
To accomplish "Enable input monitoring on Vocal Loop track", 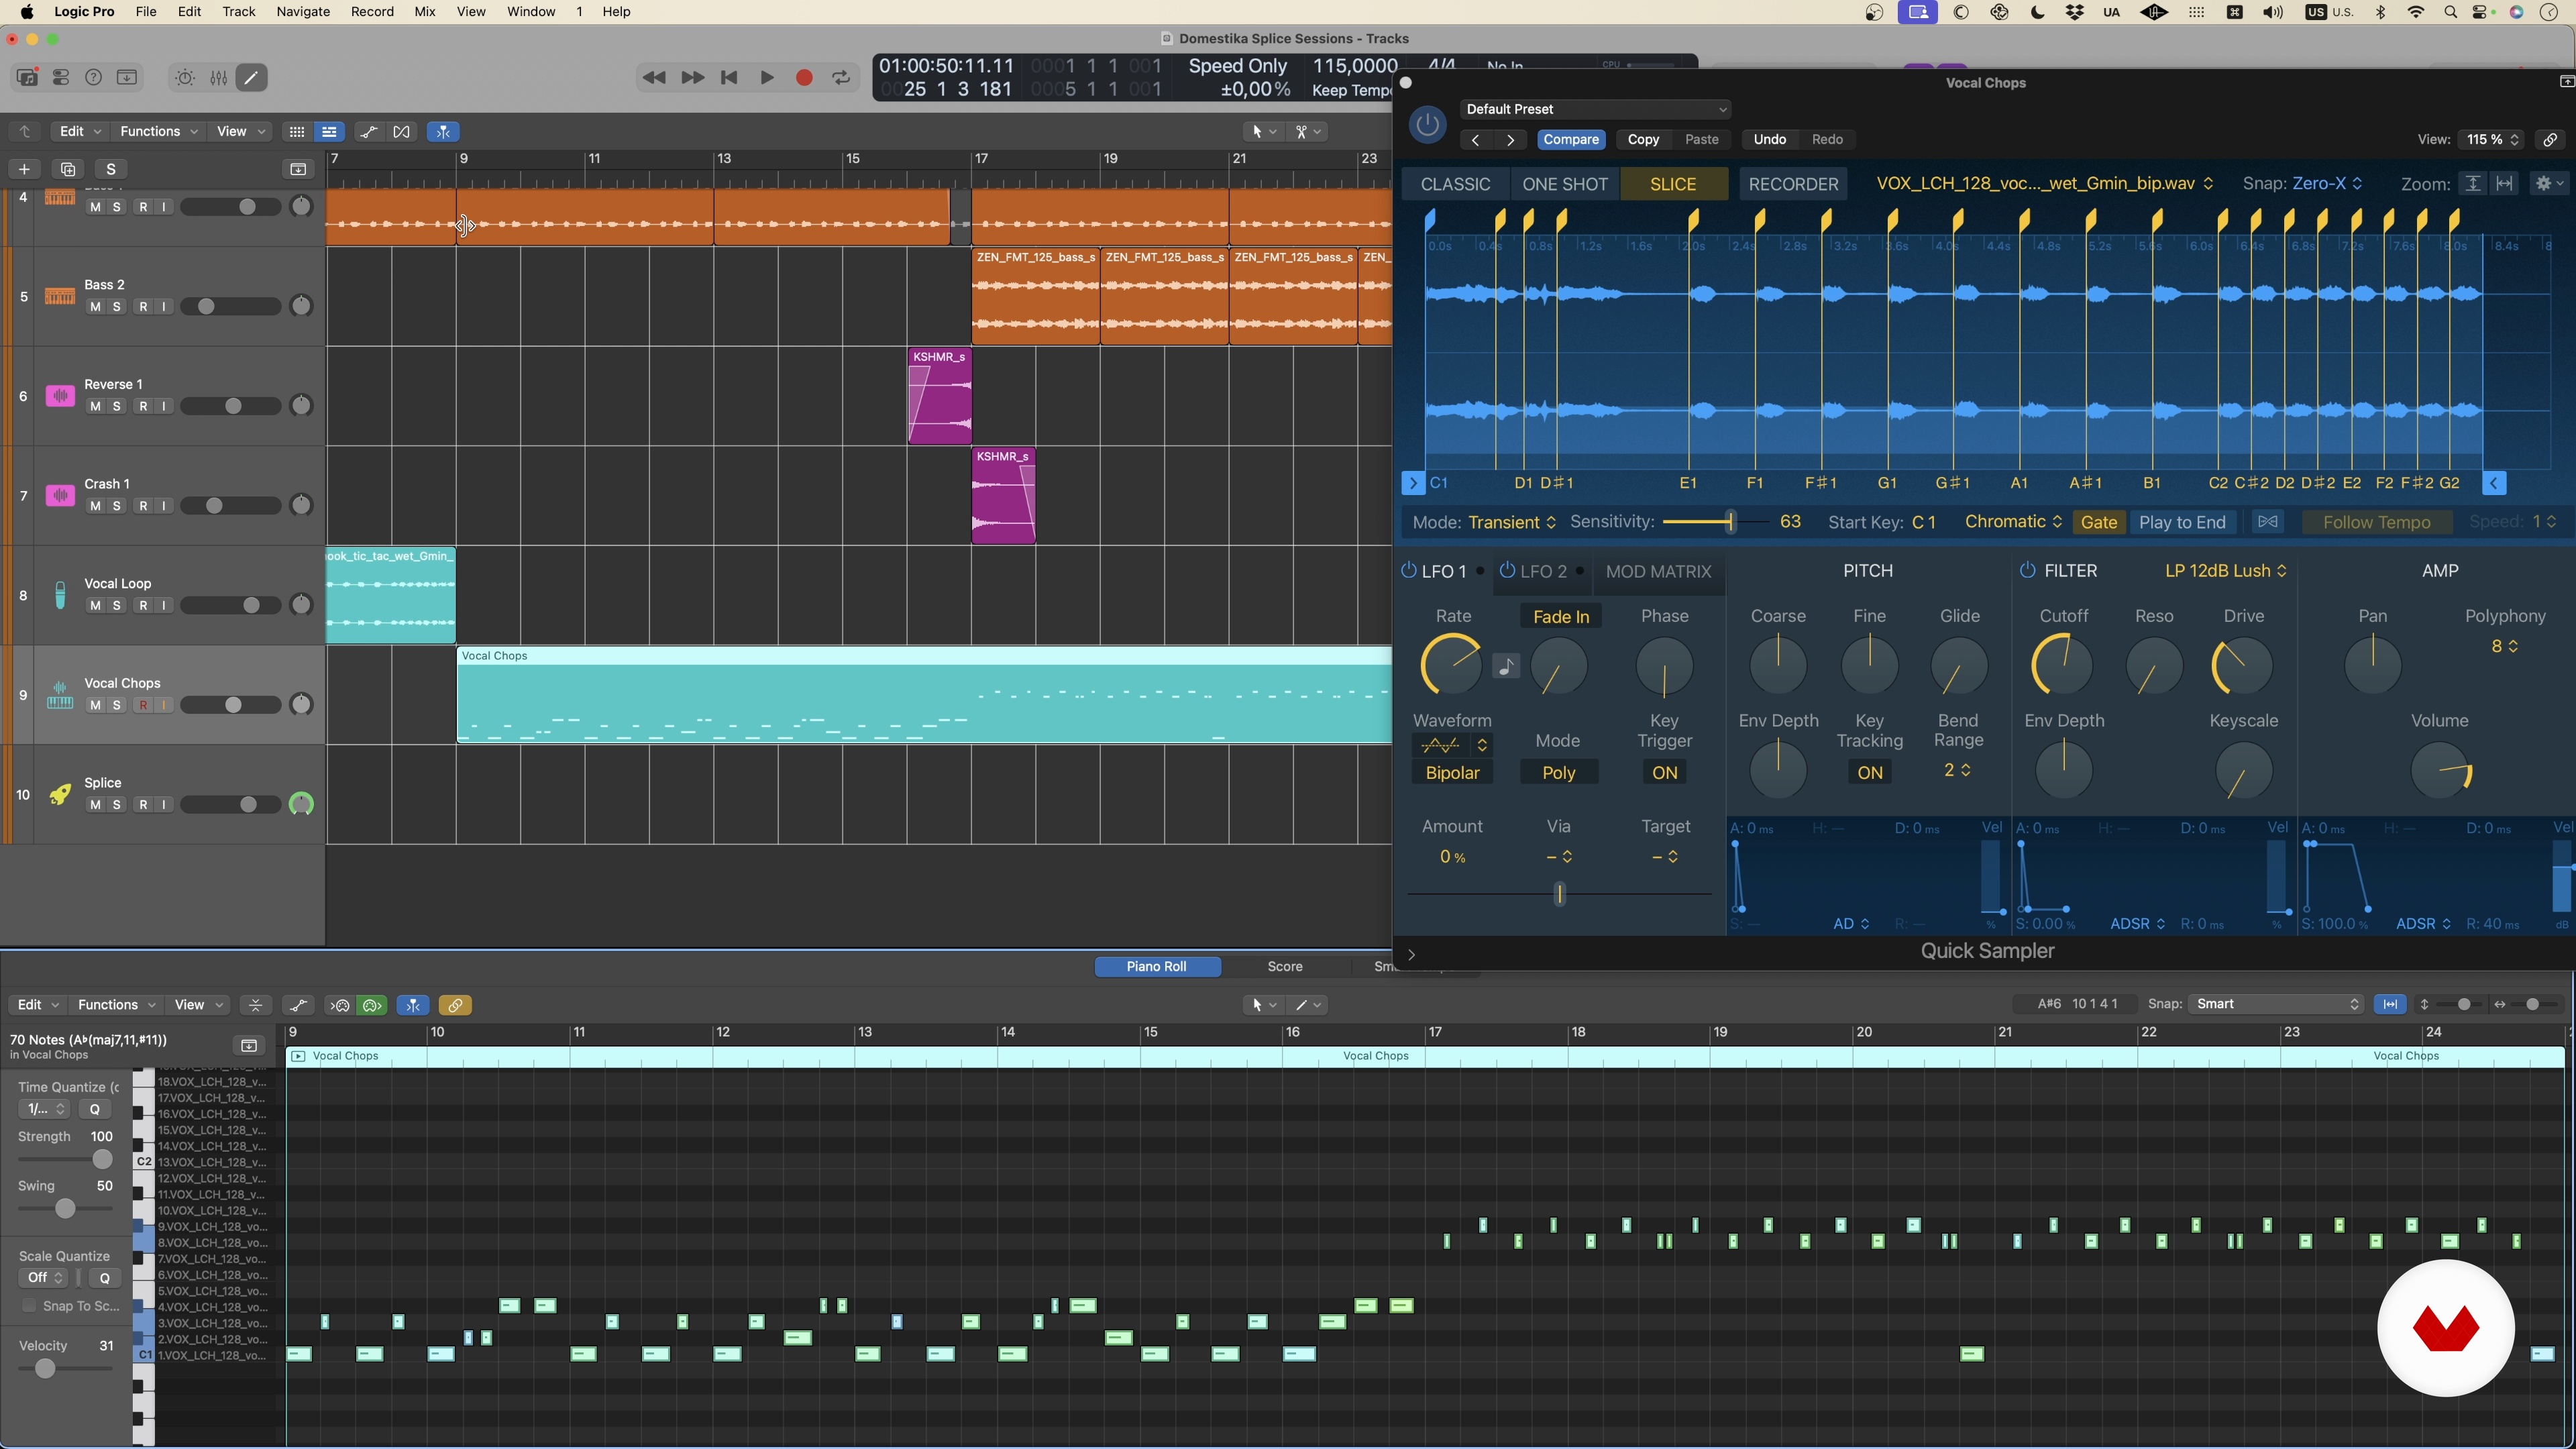I will pos(165,606).
